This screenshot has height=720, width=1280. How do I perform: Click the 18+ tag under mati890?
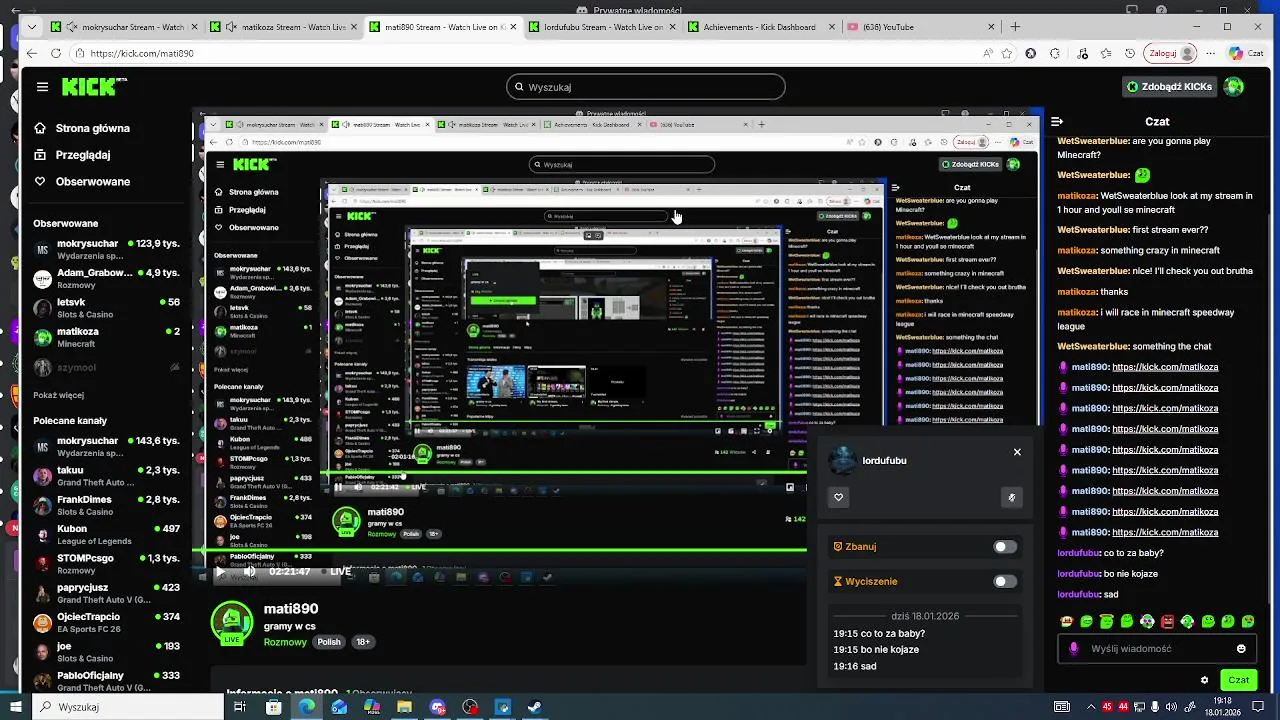click(363, 642)
